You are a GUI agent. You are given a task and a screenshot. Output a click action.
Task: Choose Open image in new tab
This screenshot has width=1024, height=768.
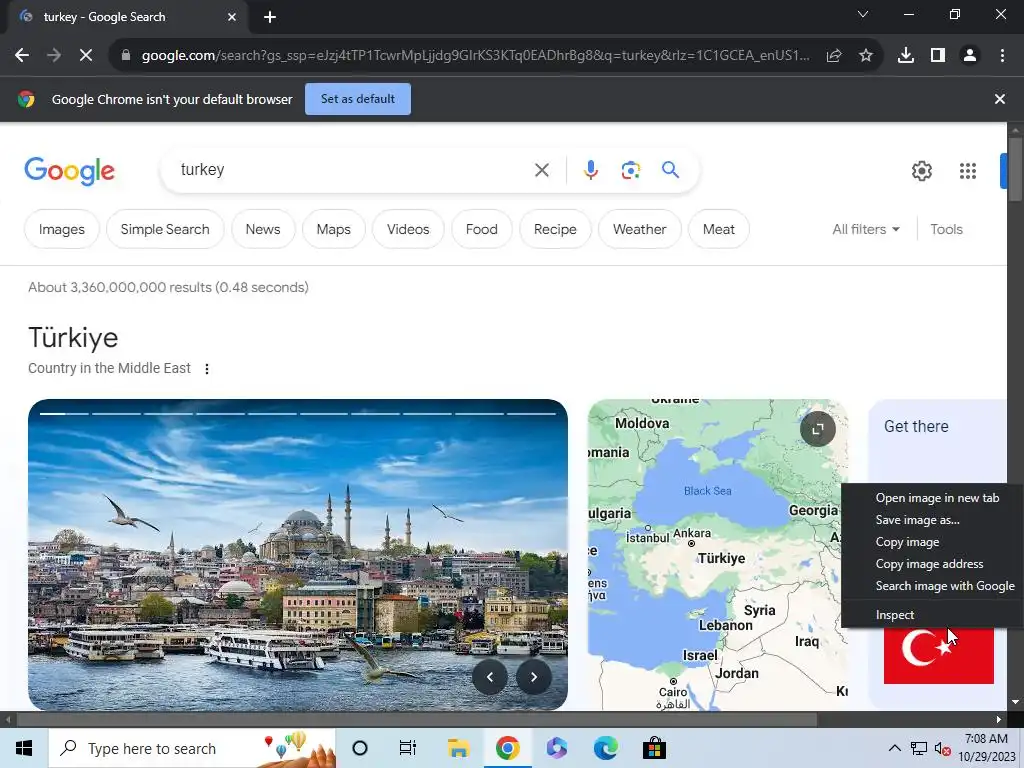tap(937, 498)
